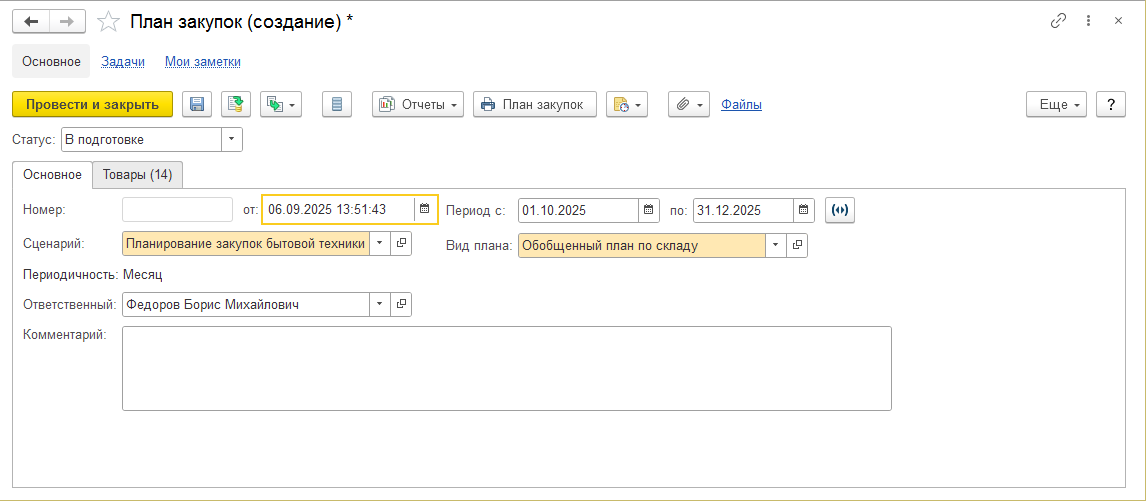Expand the Вид плана dropdown arrow
Screen dimensions: 1146x501
(775, 245)
